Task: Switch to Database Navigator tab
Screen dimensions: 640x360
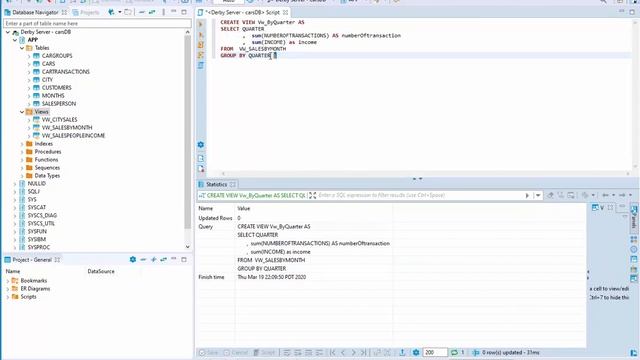Action: 35,12
